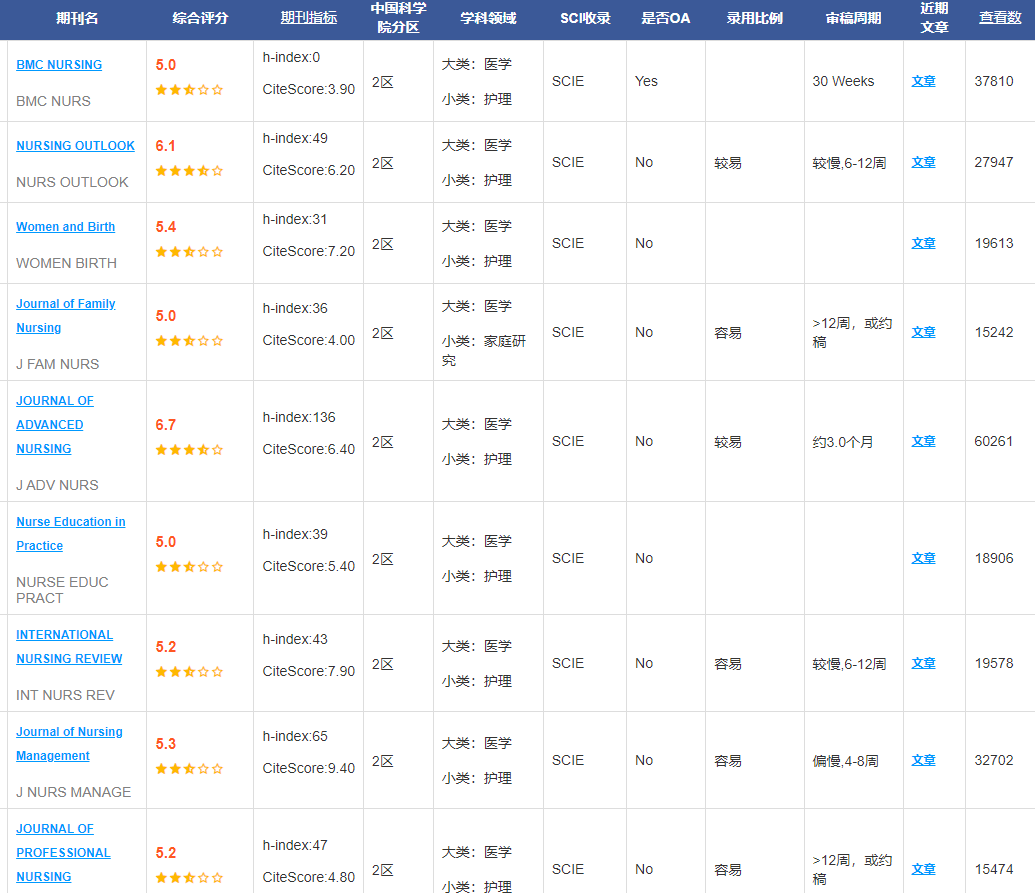Open Nurse Education in Practice link
The image size is (1035, 893).
[70, 522]
